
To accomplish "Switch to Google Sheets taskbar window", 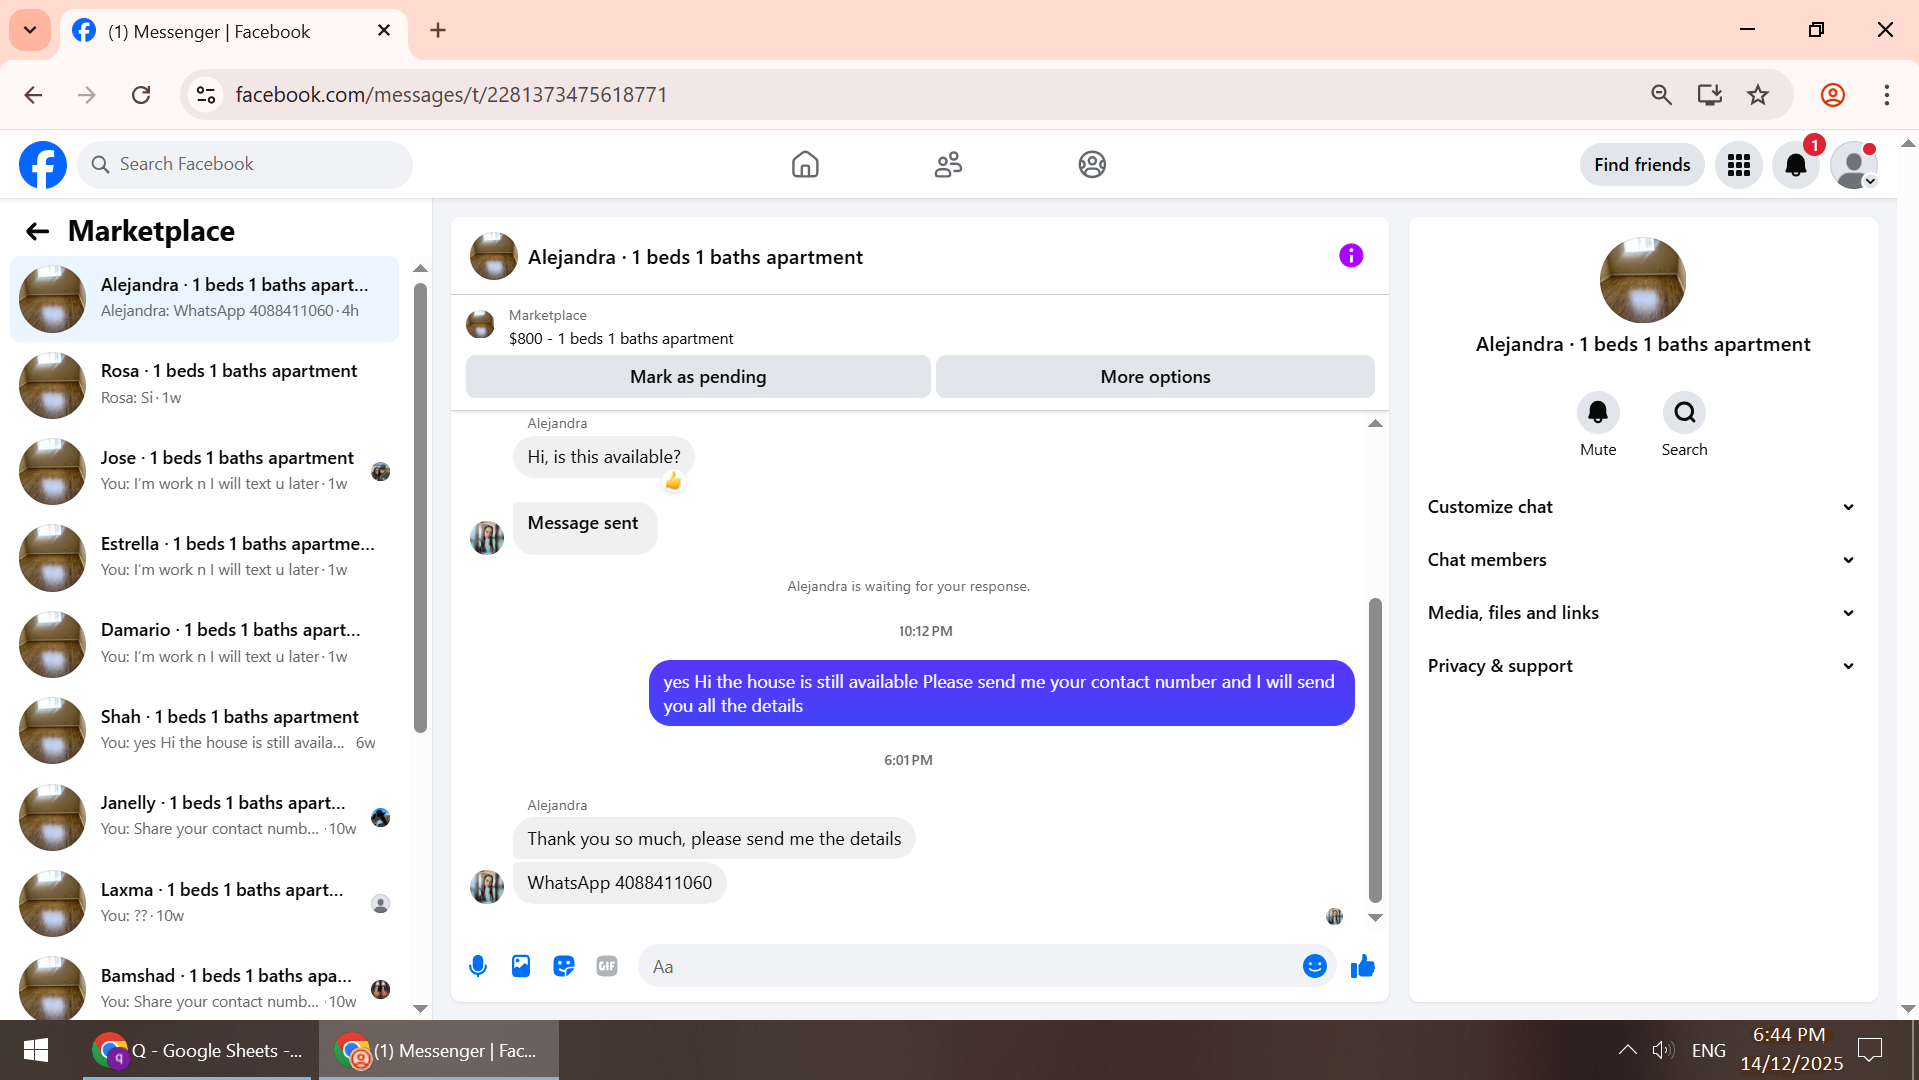I will (199, 1050).
